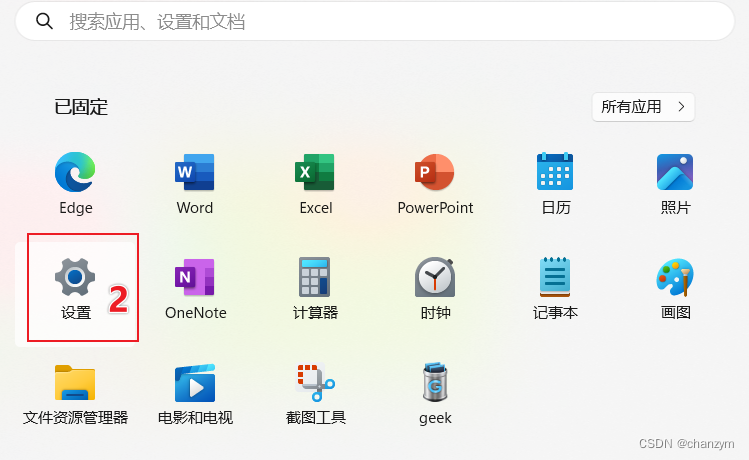Open the 计算器 calculator app
Screen dimensions: 749x460
314,277
